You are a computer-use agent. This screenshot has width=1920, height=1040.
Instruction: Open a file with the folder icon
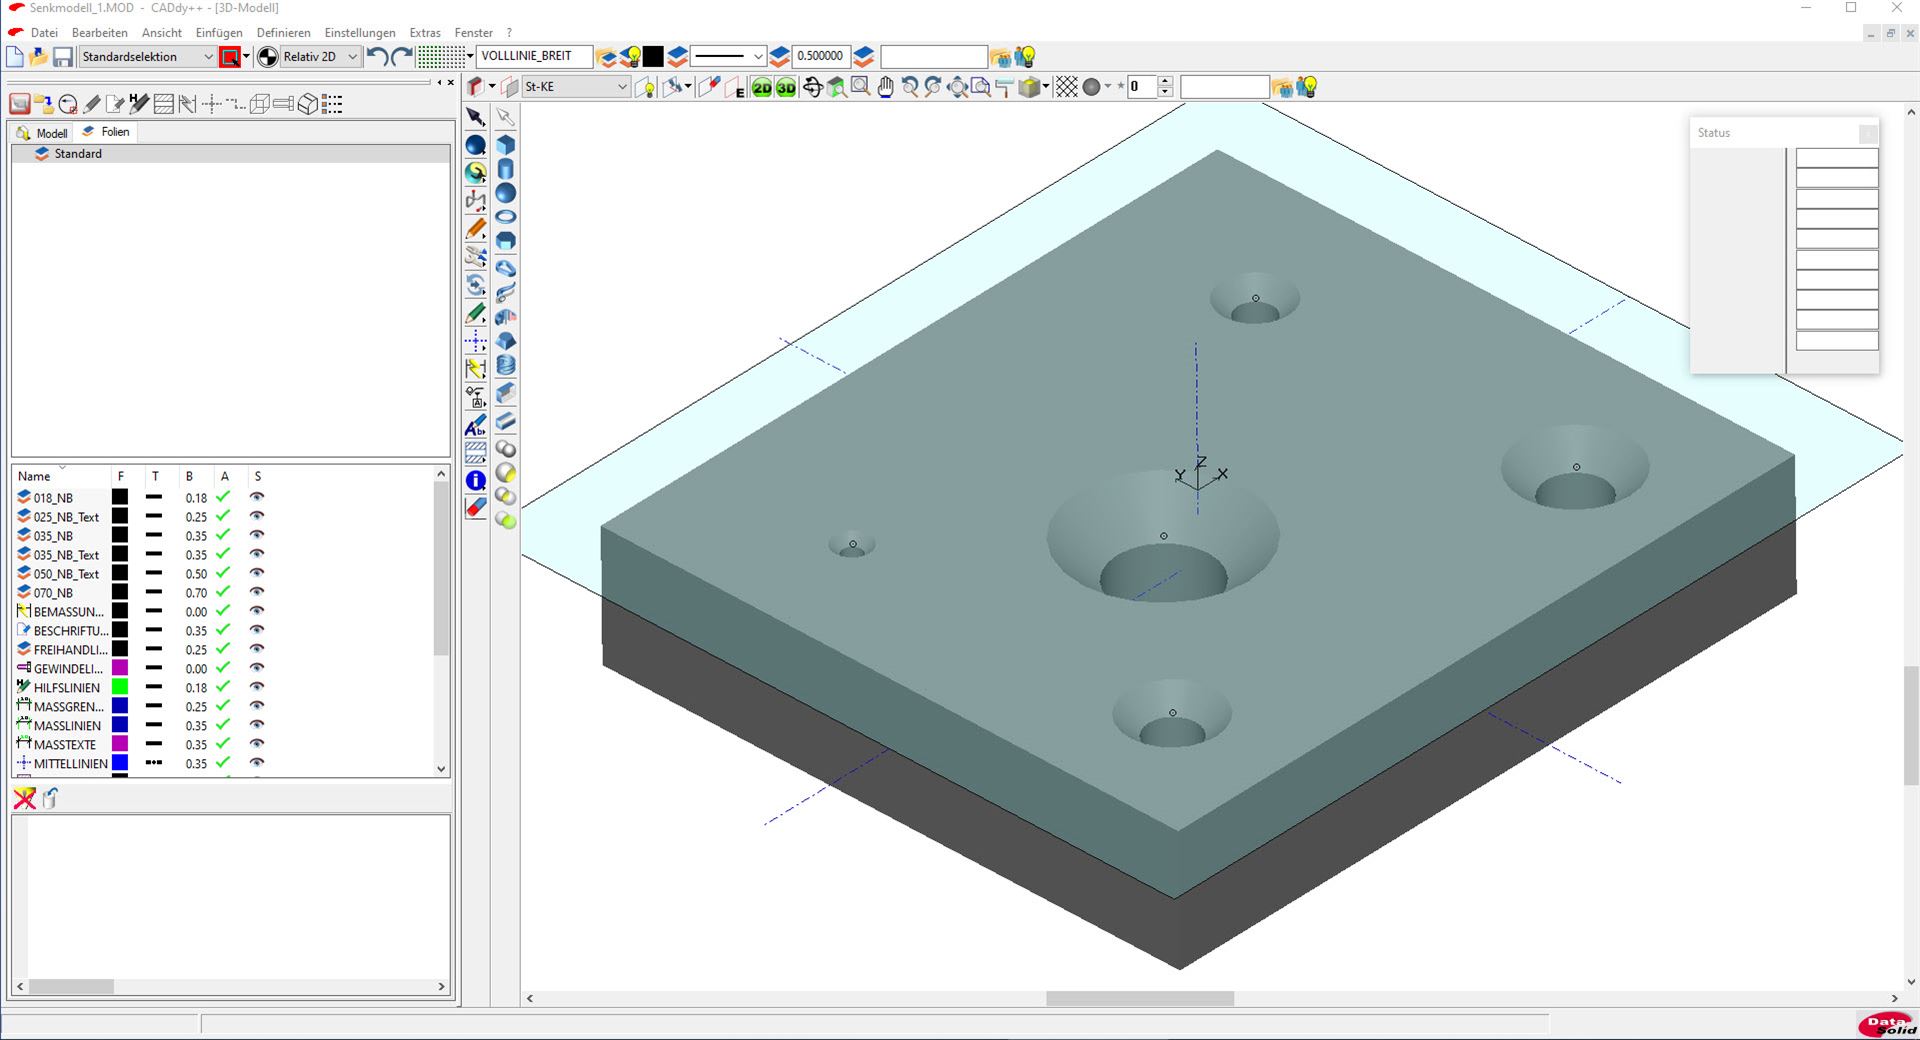[x=39, y=57]
